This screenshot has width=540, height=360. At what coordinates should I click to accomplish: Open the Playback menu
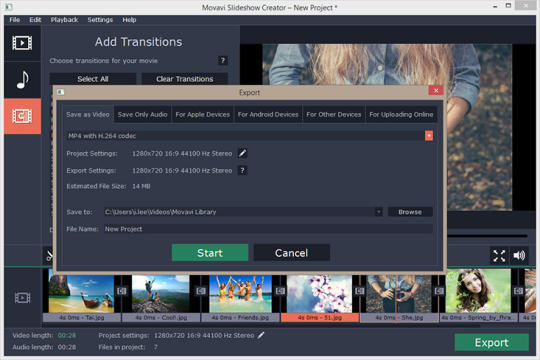[x=64, y=20]
